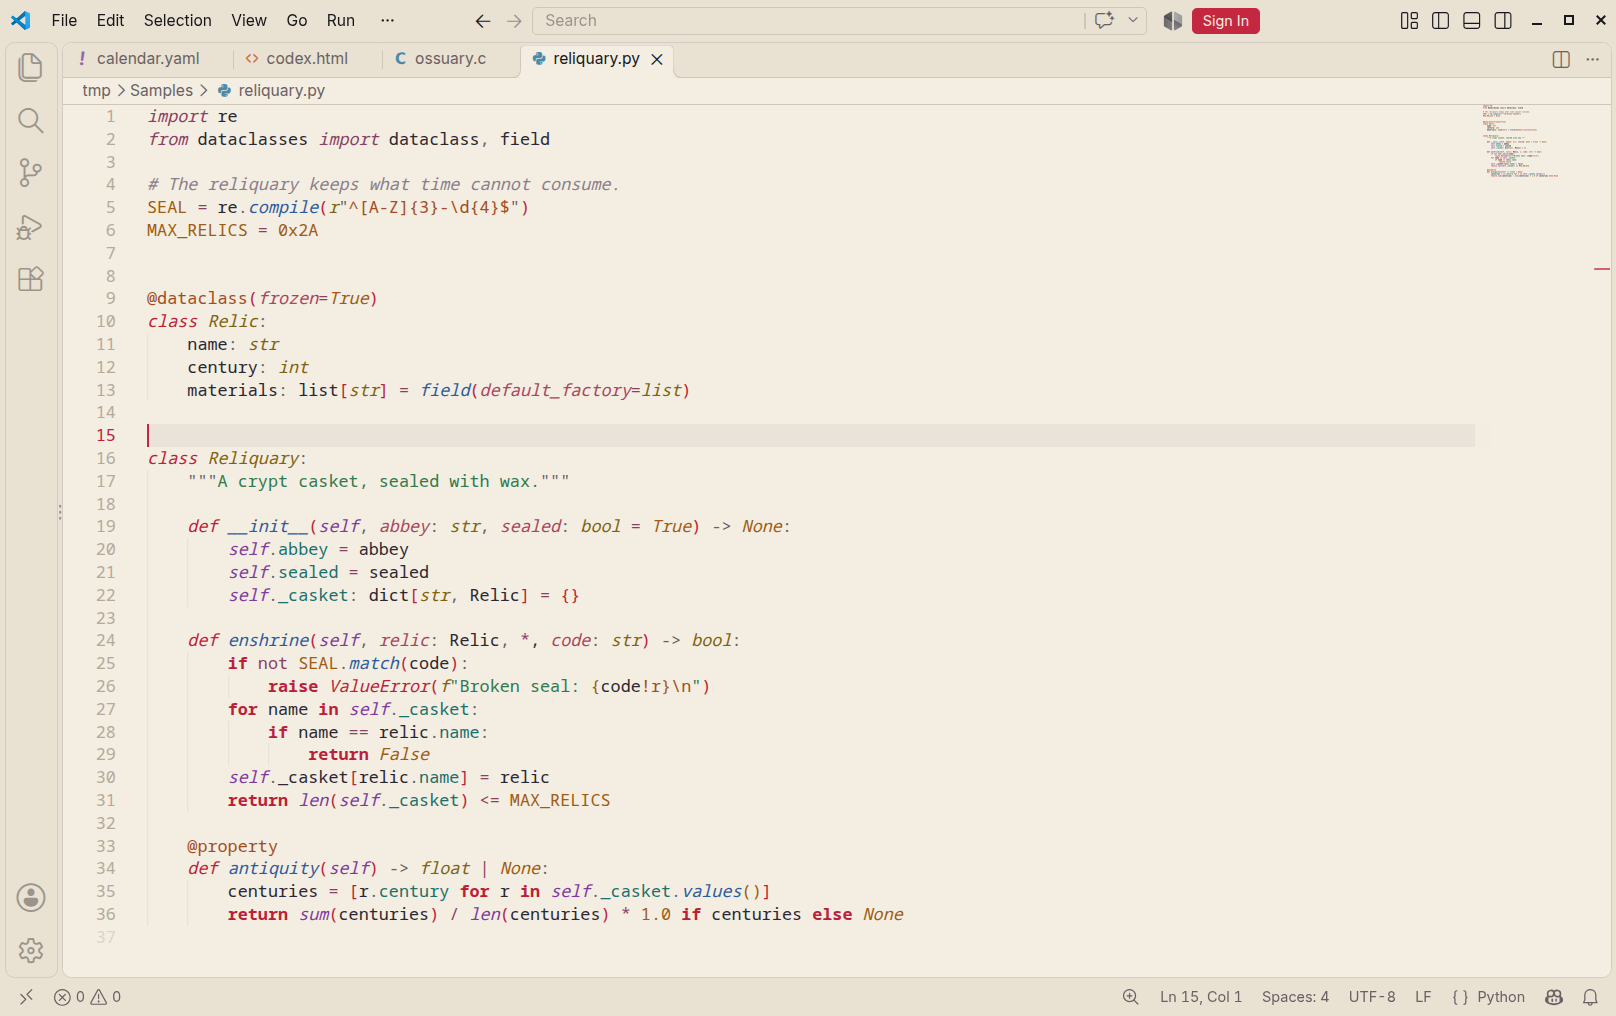
Task: Click the Copilot status icon
Action: (1554, 997)
